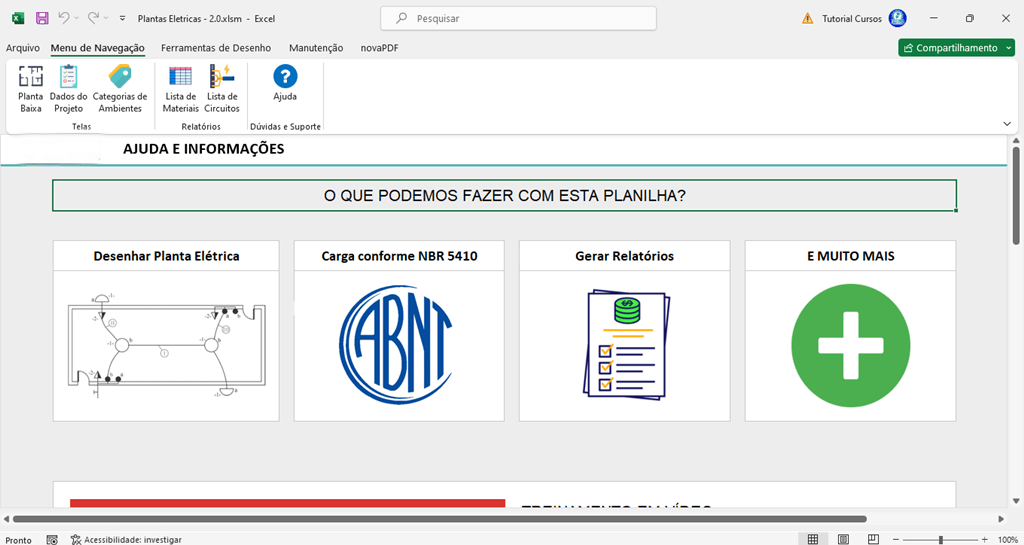Screen dimensions: 1024x545
Task: Open the Tutorial Cursos profile avatar
Action: coord(899,19)
